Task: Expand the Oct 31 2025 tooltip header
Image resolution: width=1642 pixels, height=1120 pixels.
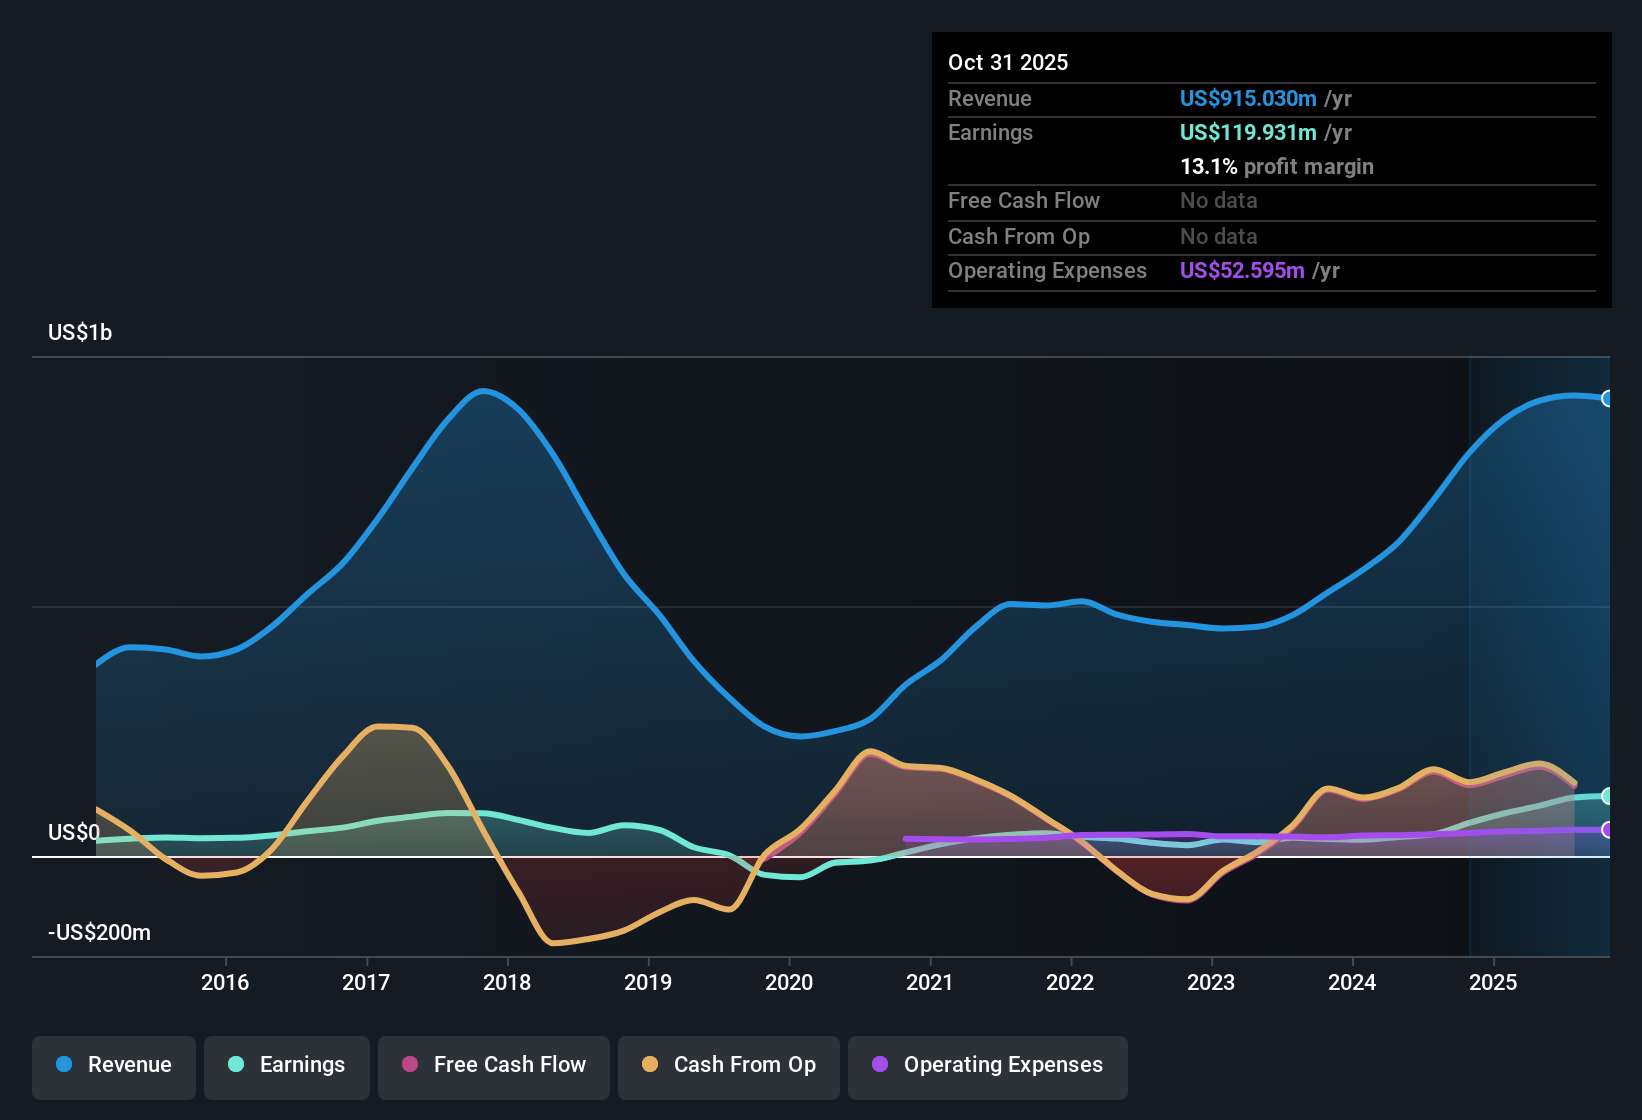Action: point(1008,62)
